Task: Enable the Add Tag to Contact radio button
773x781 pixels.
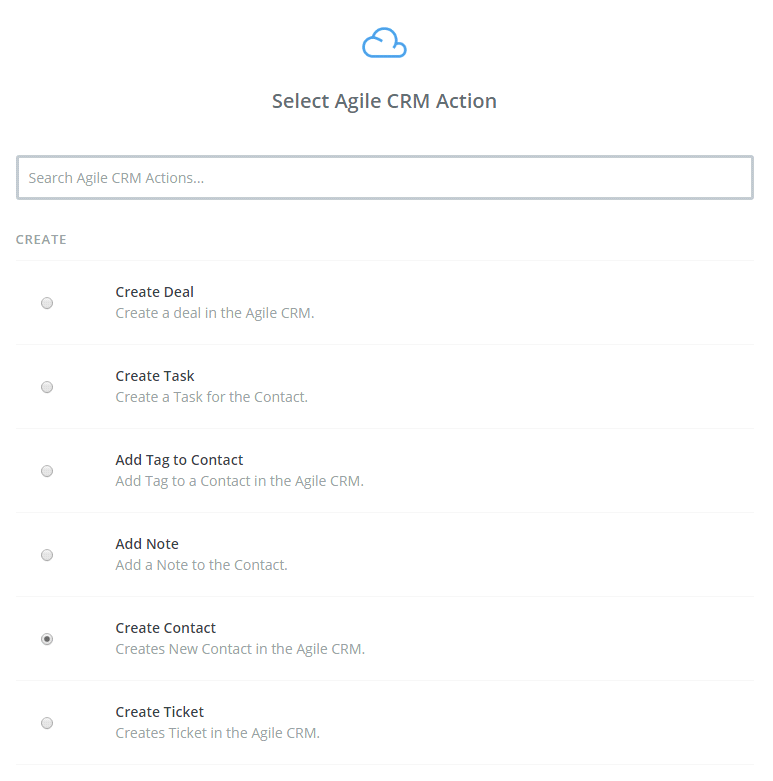Action: (x=47, y=471)
